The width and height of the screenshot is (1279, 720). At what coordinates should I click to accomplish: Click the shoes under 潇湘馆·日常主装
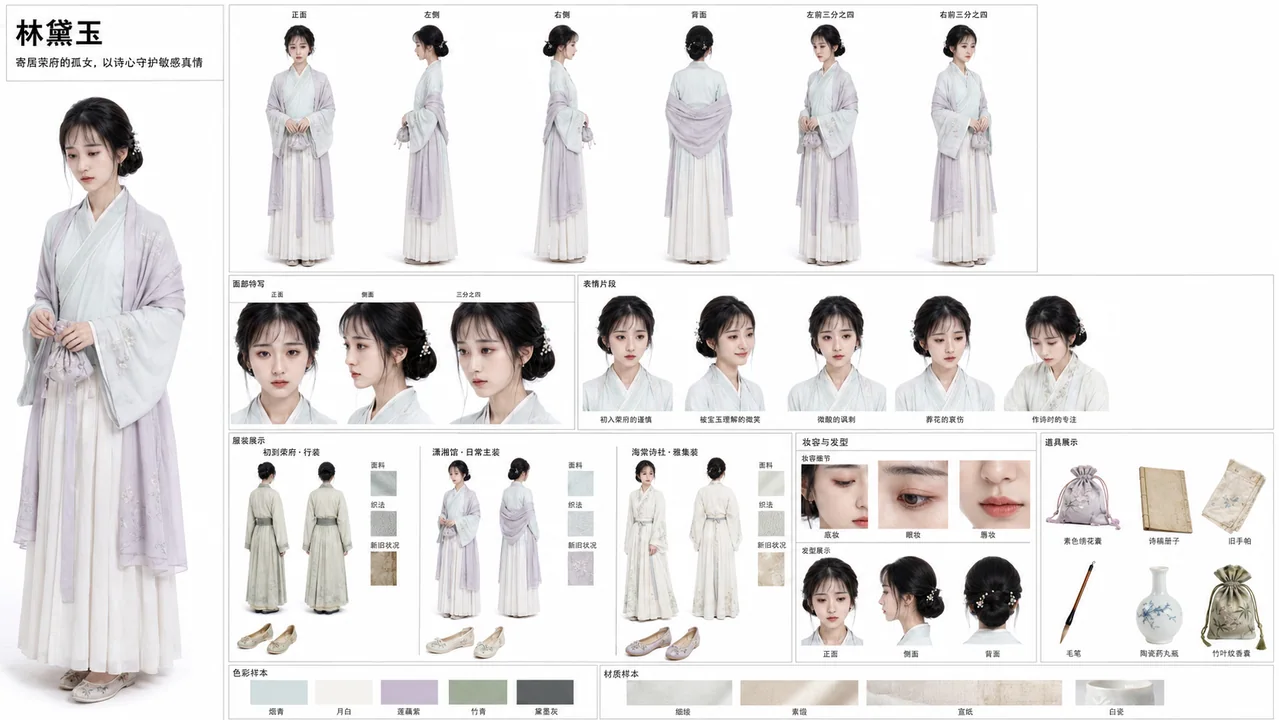tap(465, 641)
